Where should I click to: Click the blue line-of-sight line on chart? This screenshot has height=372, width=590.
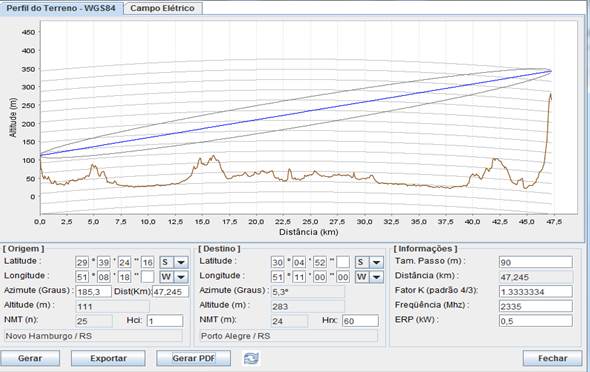click(296, 112)
